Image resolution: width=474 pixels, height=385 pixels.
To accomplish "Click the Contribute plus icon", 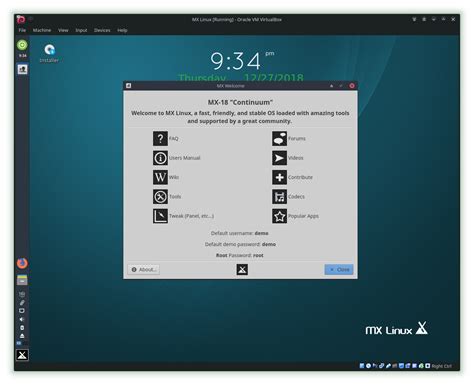I will point(279,177).
